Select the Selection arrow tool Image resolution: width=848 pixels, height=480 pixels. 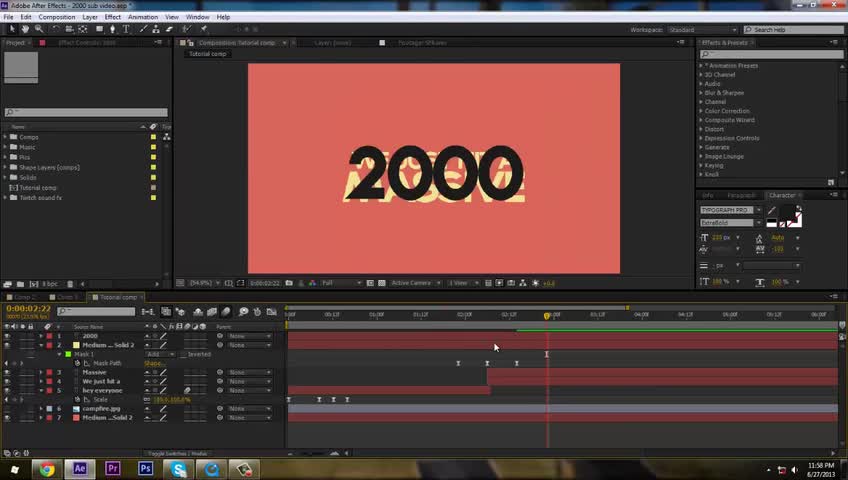[x=12, y=29]
